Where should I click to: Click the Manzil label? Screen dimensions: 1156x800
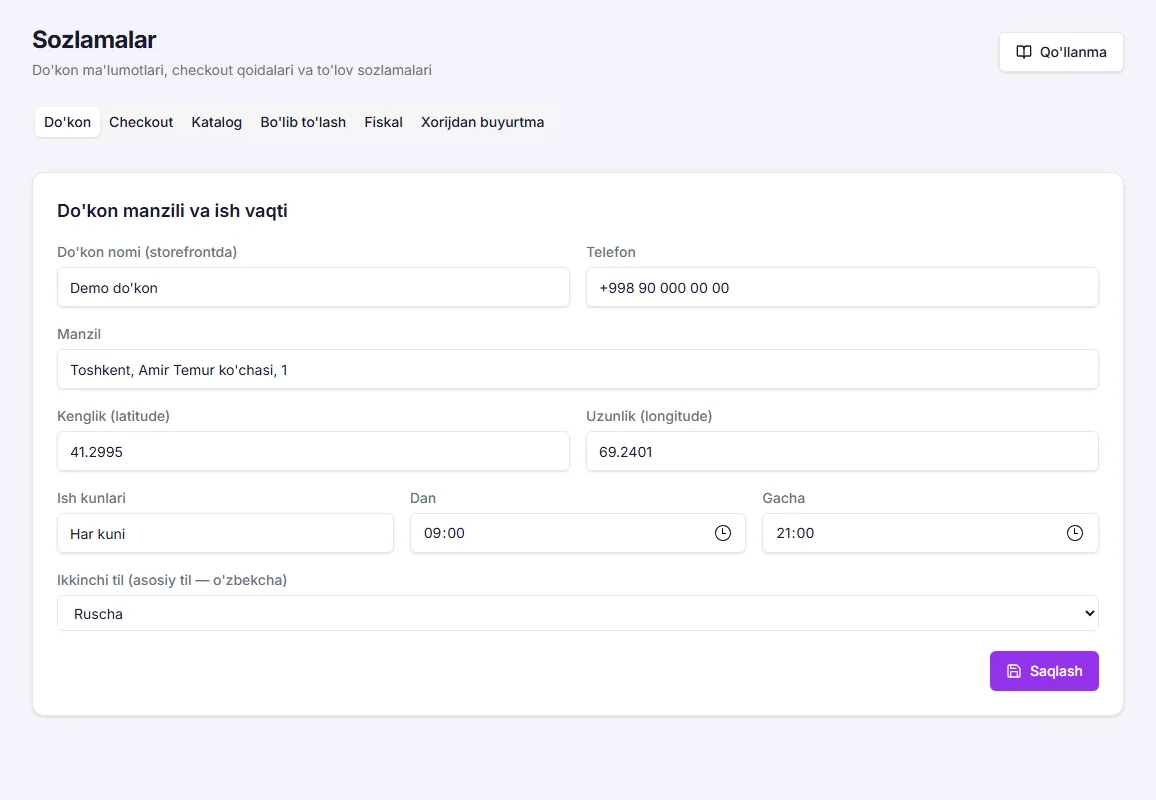pos(79,334)
